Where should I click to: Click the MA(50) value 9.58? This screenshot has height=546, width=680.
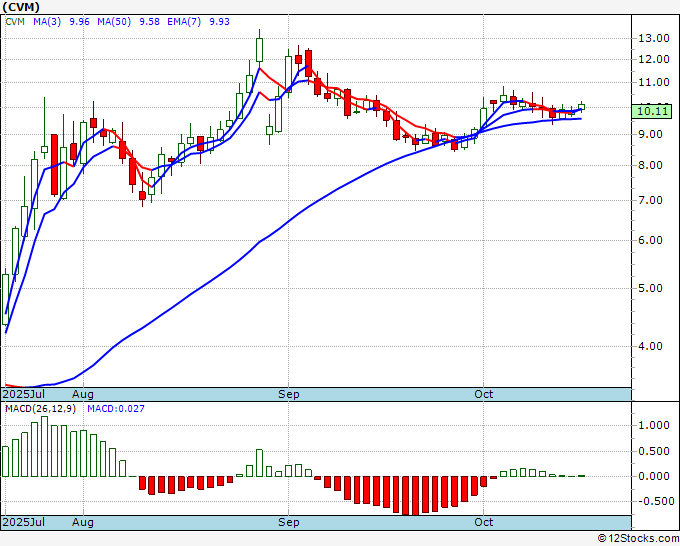(149, 22)
